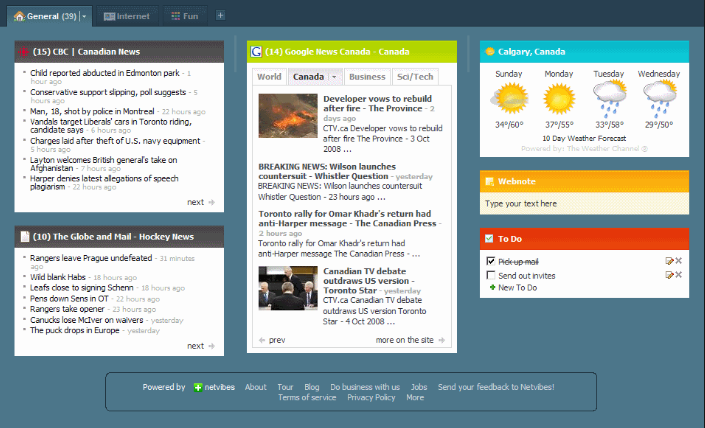The image size is (705, 428).
Task: Open the More footer link
Action: tap(415, 397)
